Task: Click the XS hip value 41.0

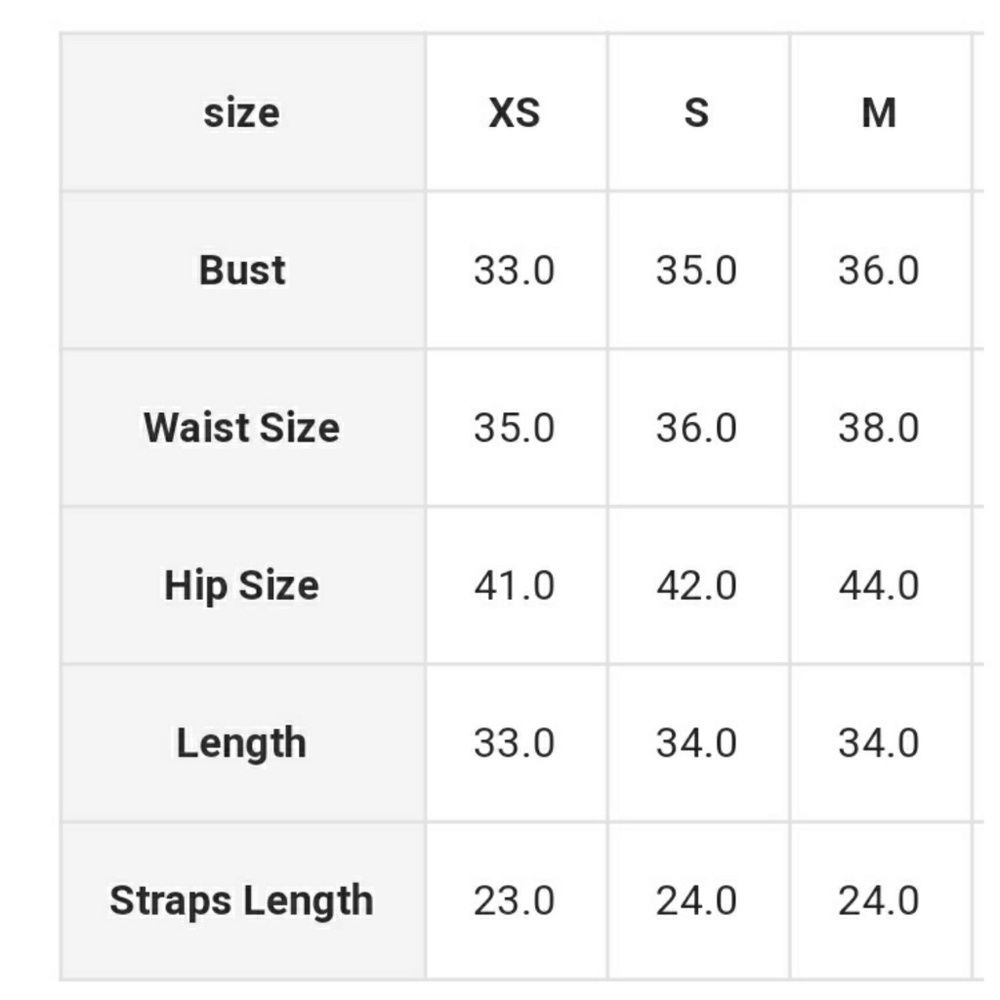Action: [x=514, y=586]
